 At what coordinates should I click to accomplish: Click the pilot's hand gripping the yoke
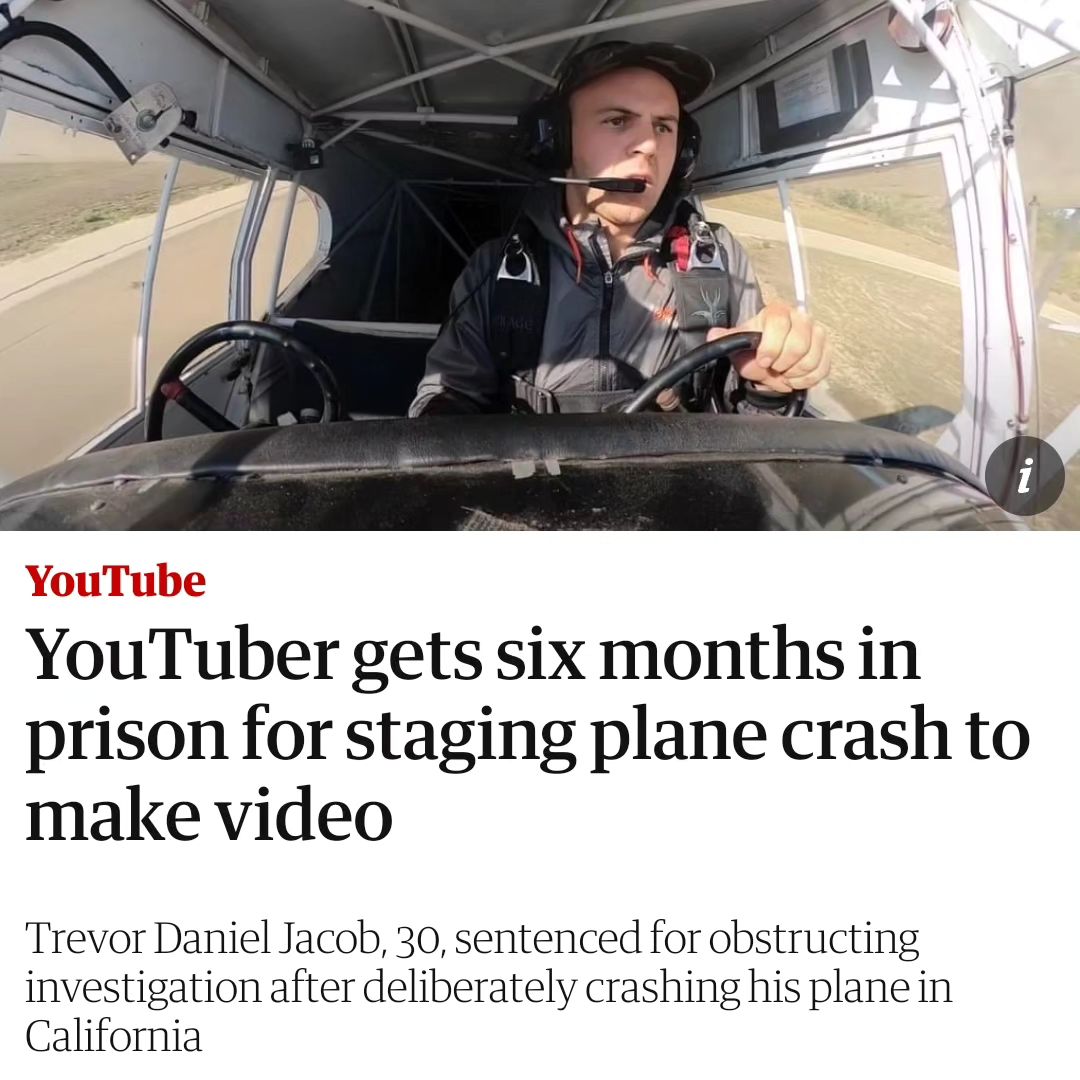tap(787, 346)
